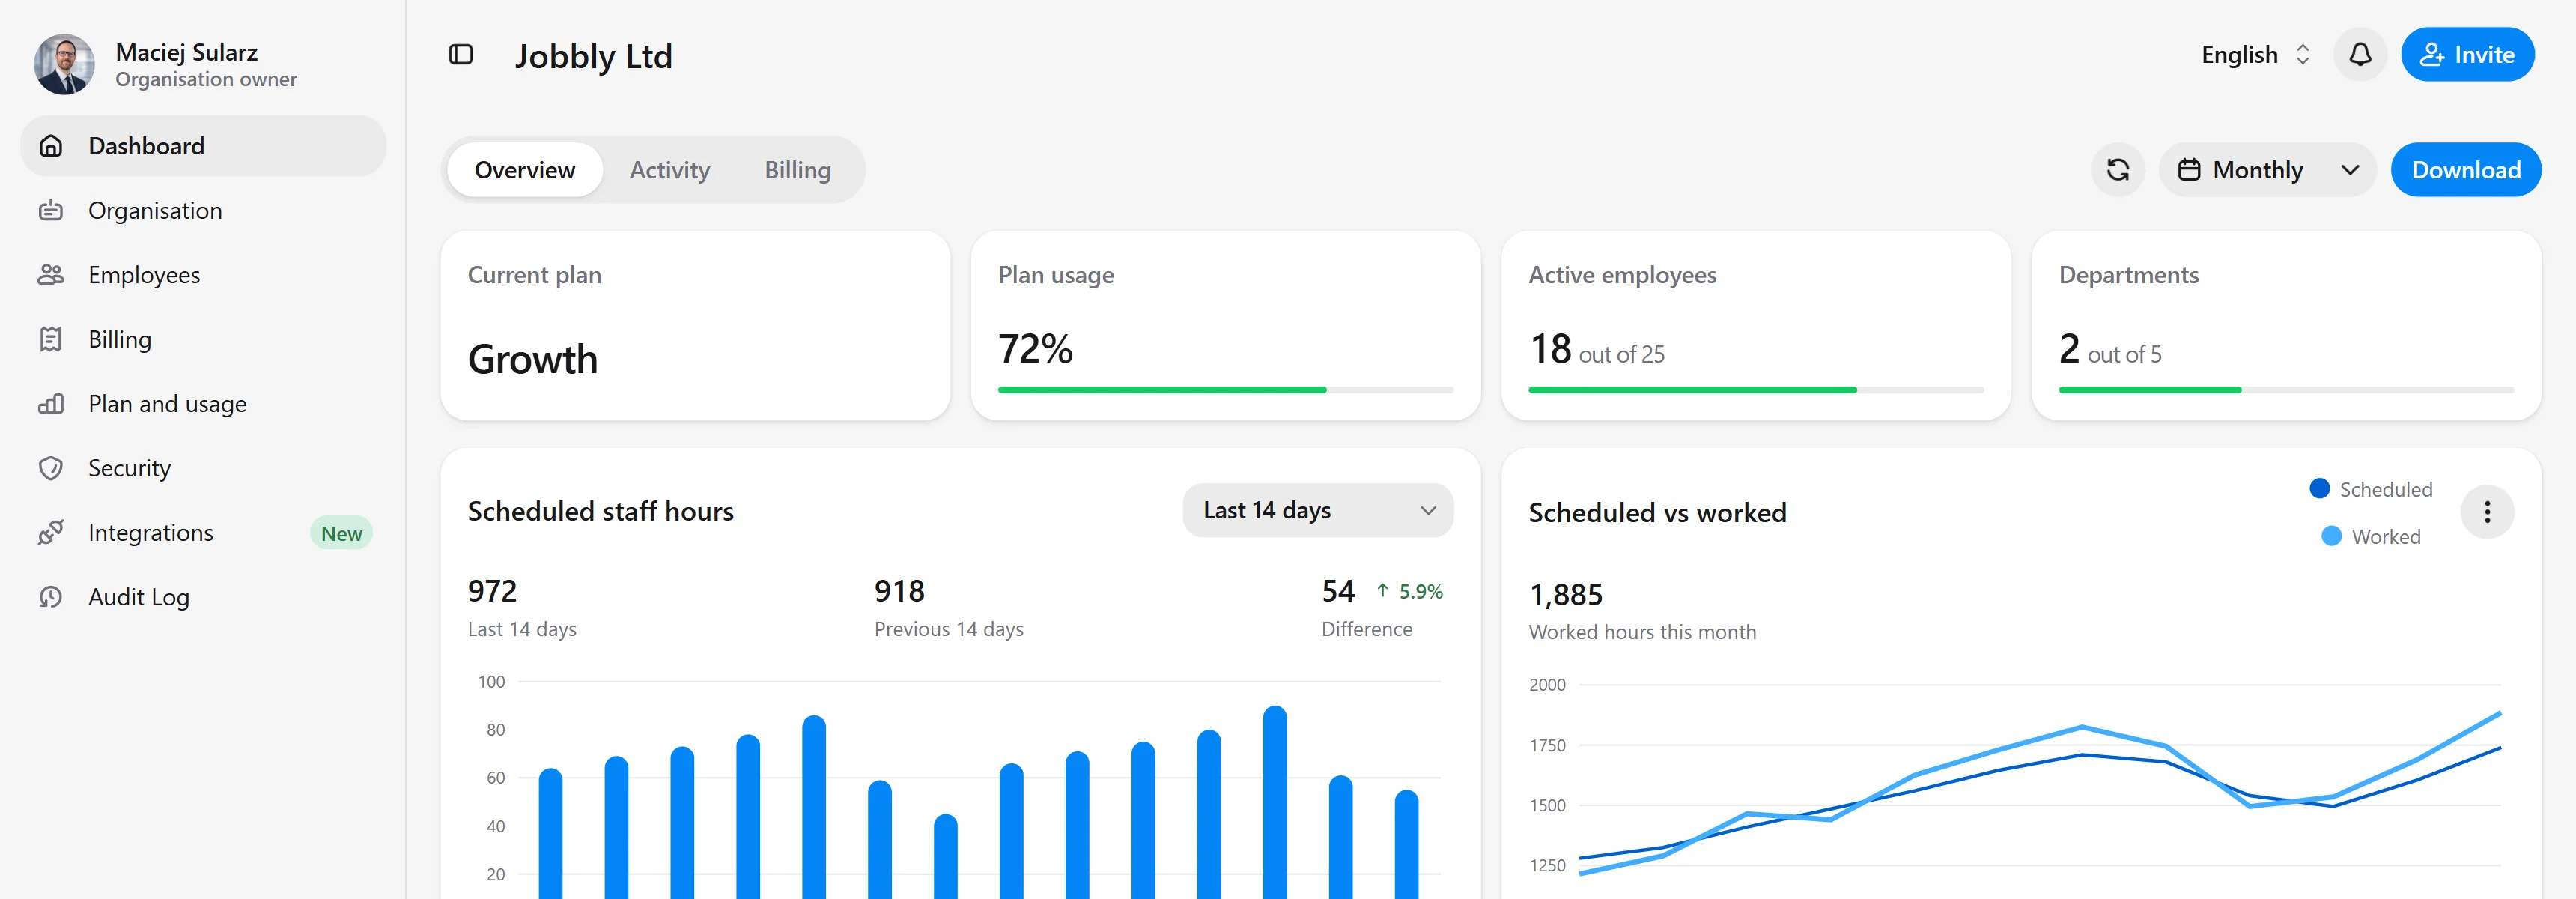The width and height of the screenshot is (2576, 899).
Task: Click the Scheduled vs worked heading
Action: [1657, 513]
